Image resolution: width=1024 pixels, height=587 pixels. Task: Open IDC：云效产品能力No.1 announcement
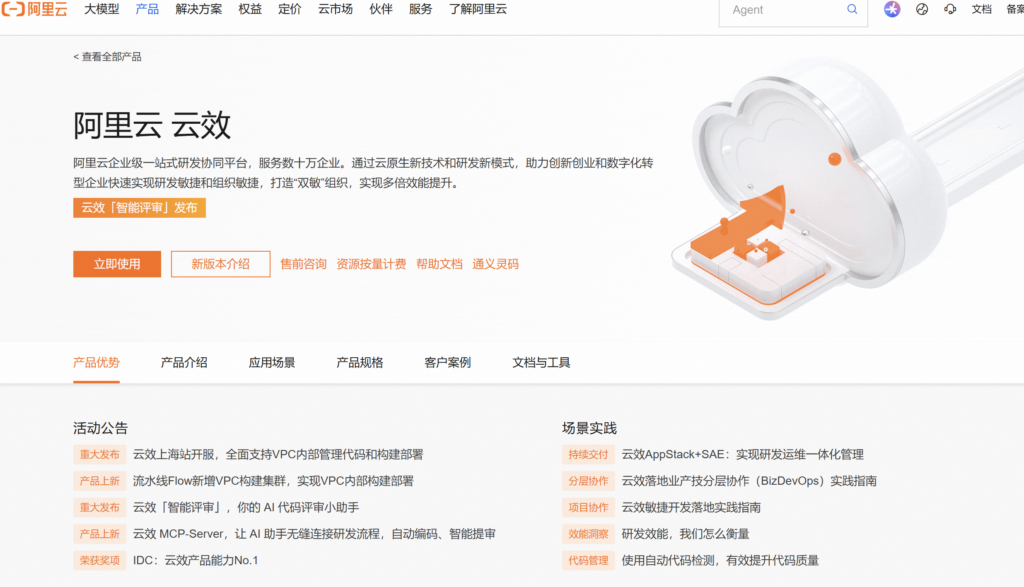195,560
